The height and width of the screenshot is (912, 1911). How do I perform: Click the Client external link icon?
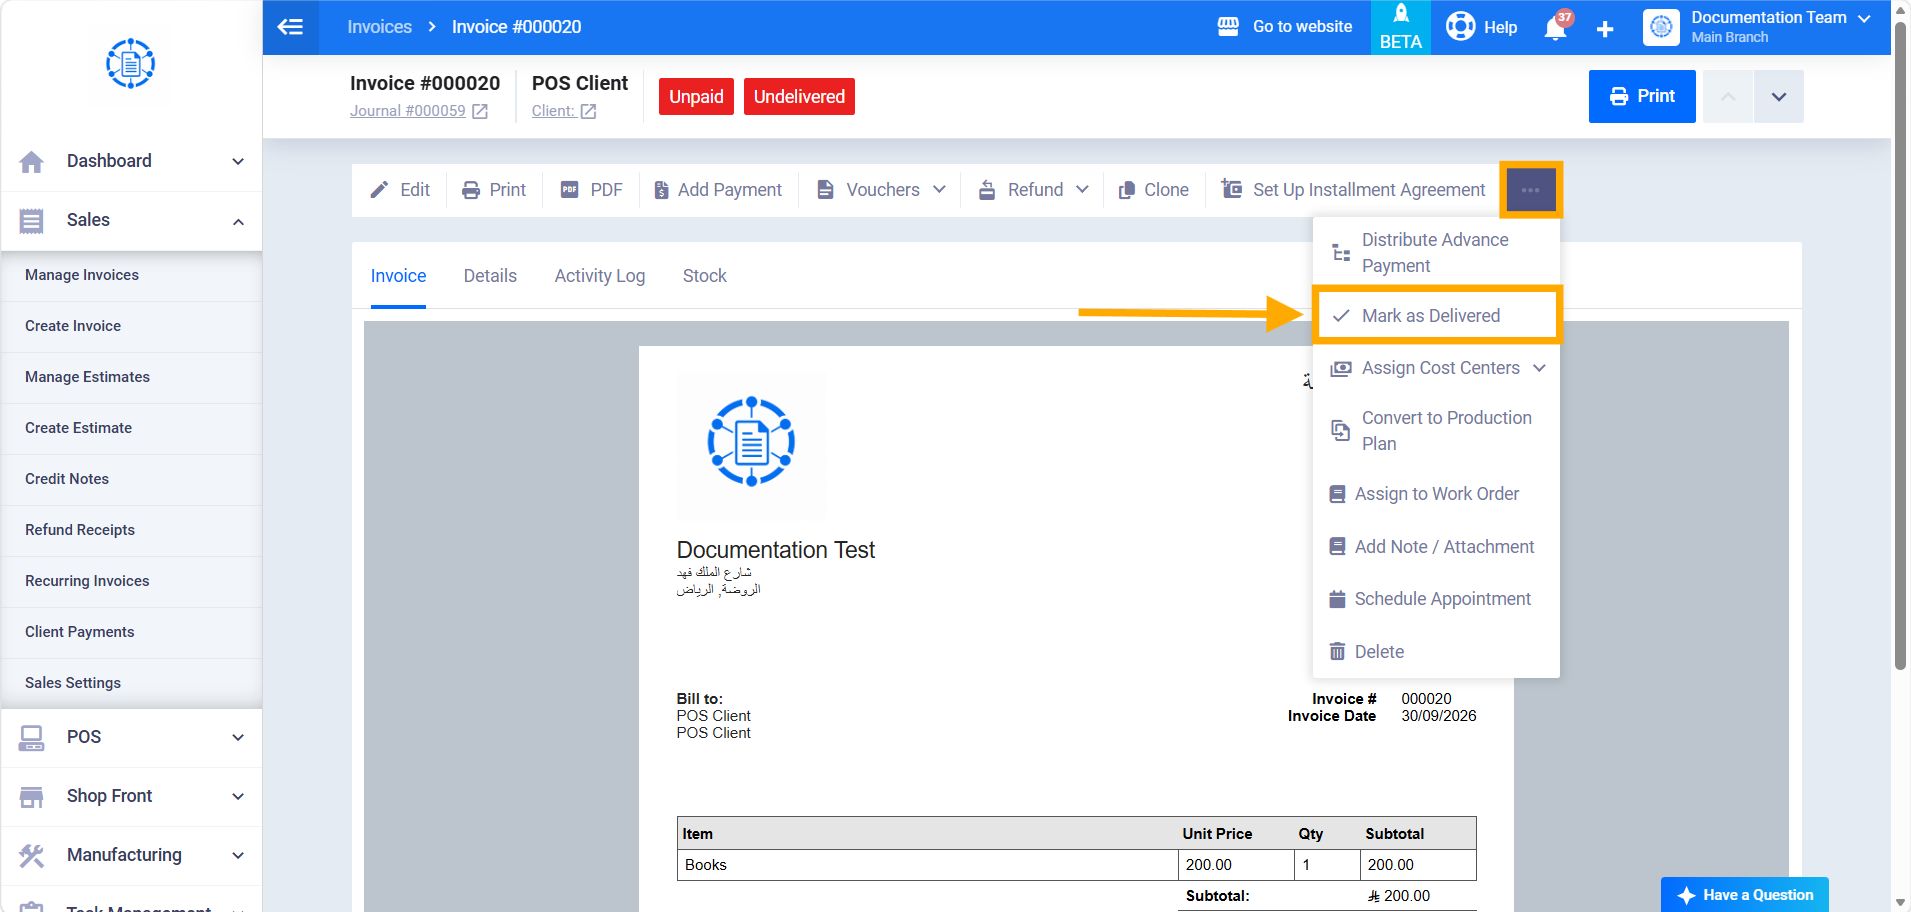click(588, 111)
